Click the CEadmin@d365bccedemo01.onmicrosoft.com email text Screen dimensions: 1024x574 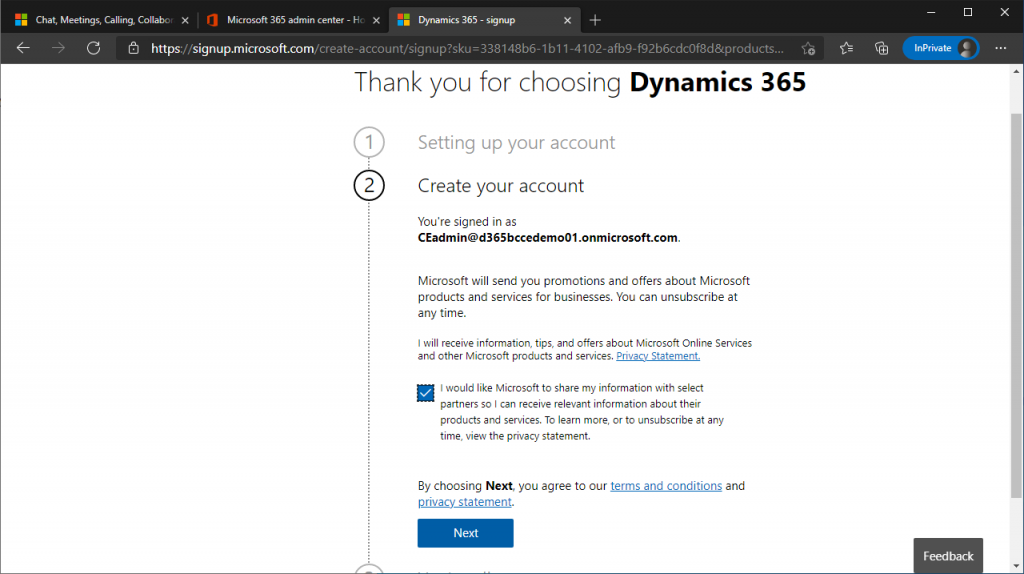click(547, 238)
